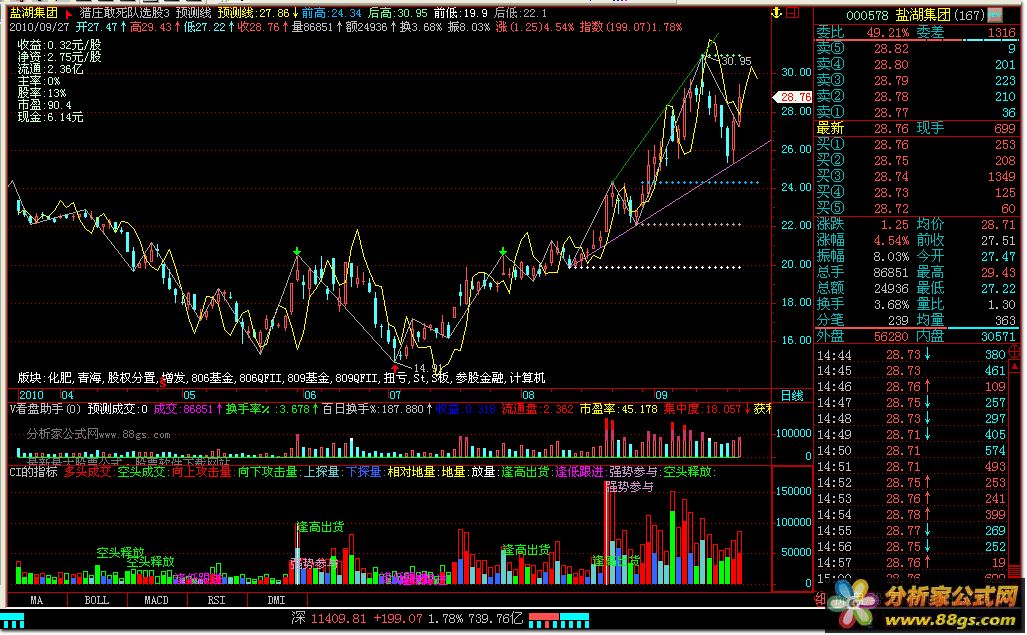1027x635 pixels.
Task: Switch to the MACD indicator tab
Action: (x=157, y=600)
